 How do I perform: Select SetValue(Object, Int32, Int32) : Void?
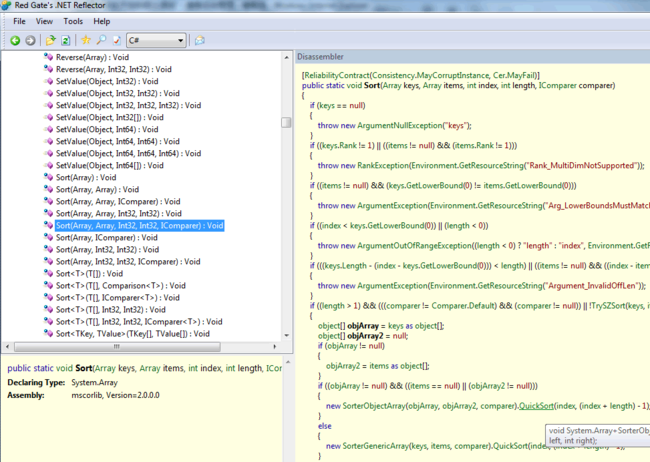pyautogui.click(x=118, y=93)
